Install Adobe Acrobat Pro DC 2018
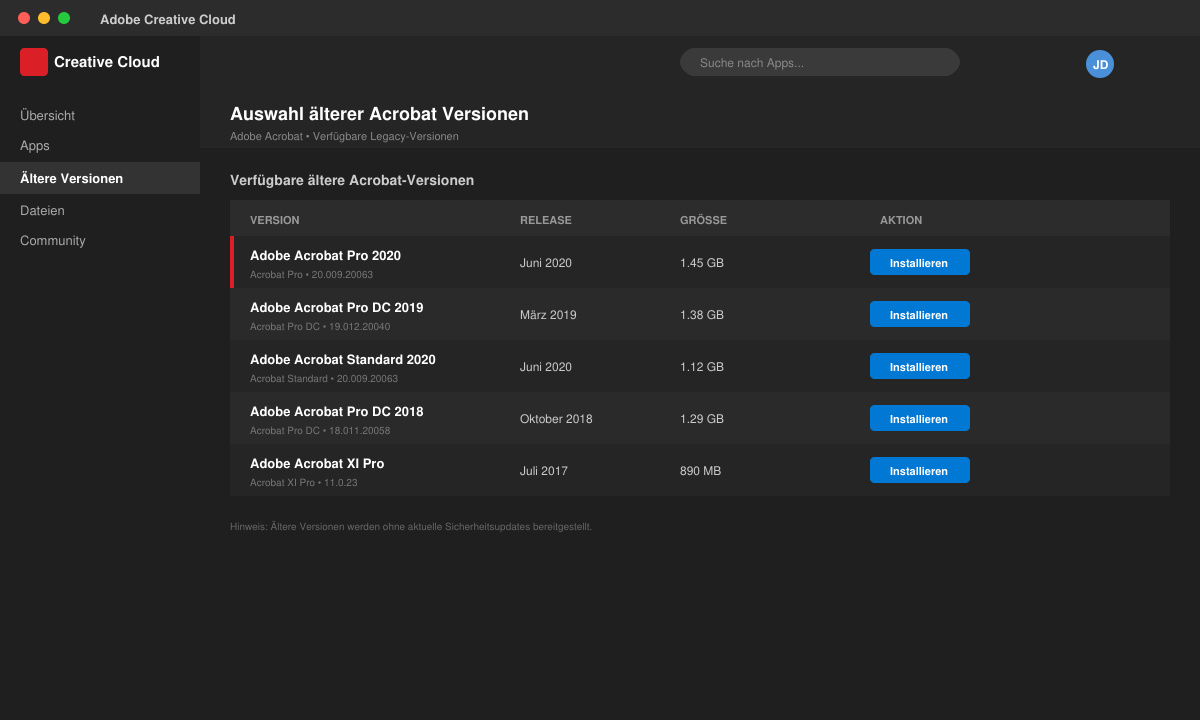Screen dimensions: 1200x720 [x=920, y=418]
